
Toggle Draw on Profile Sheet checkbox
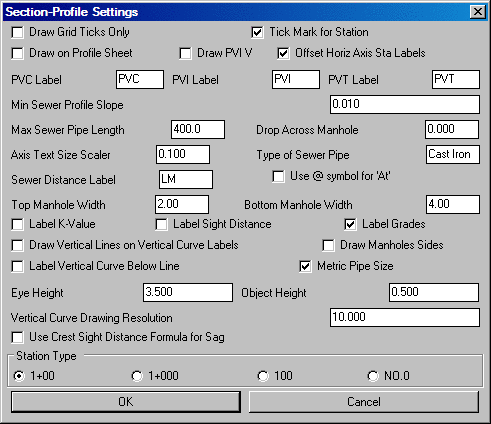click(17, 54)
